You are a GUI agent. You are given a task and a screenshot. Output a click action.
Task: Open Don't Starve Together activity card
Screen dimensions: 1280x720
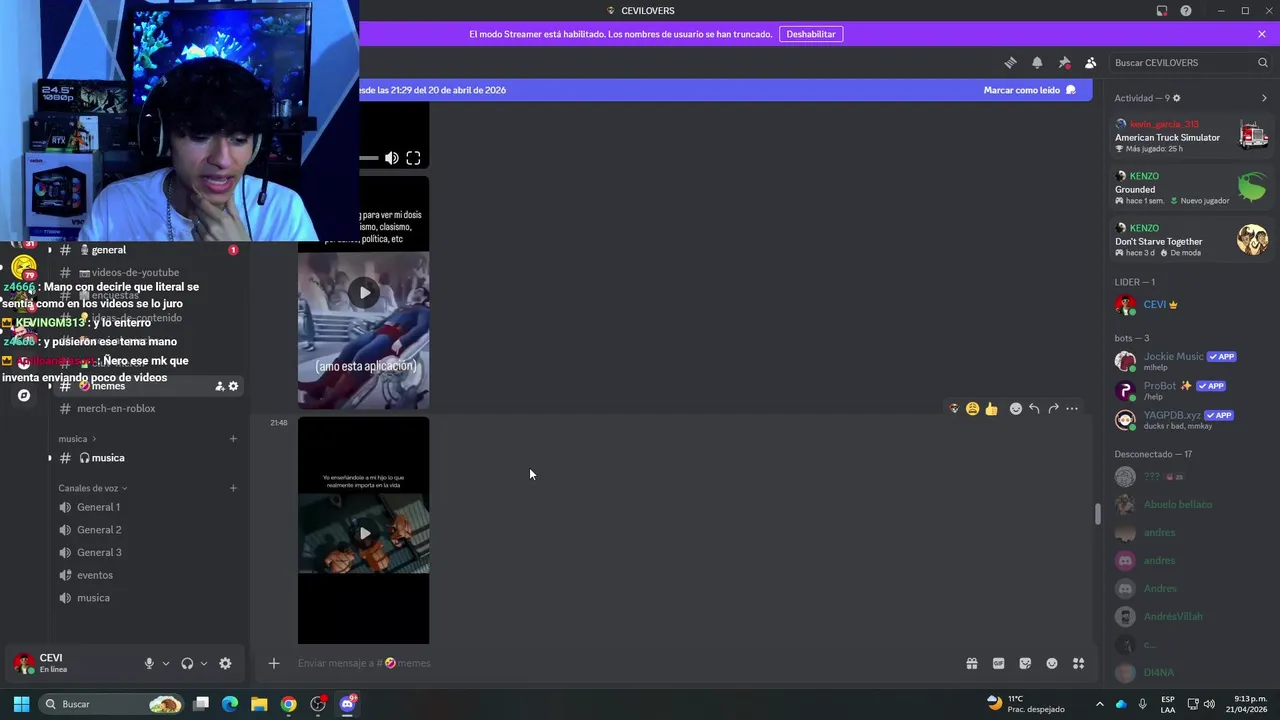point(1192,240)
